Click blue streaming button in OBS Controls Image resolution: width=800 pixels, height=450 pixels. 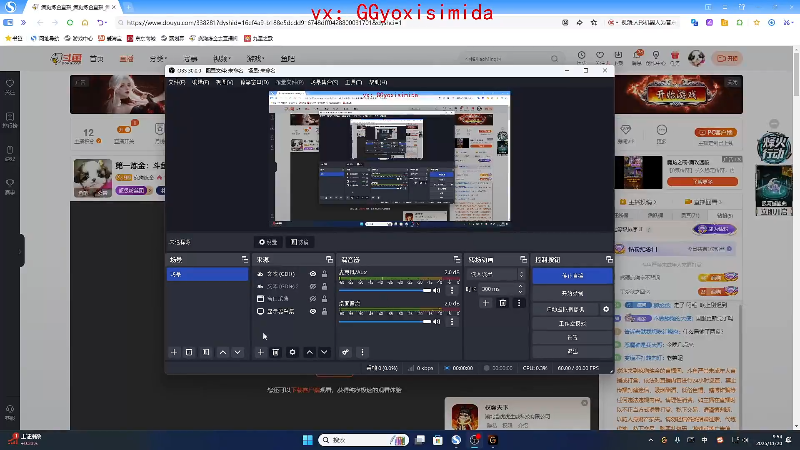click(x=572, y=276)
